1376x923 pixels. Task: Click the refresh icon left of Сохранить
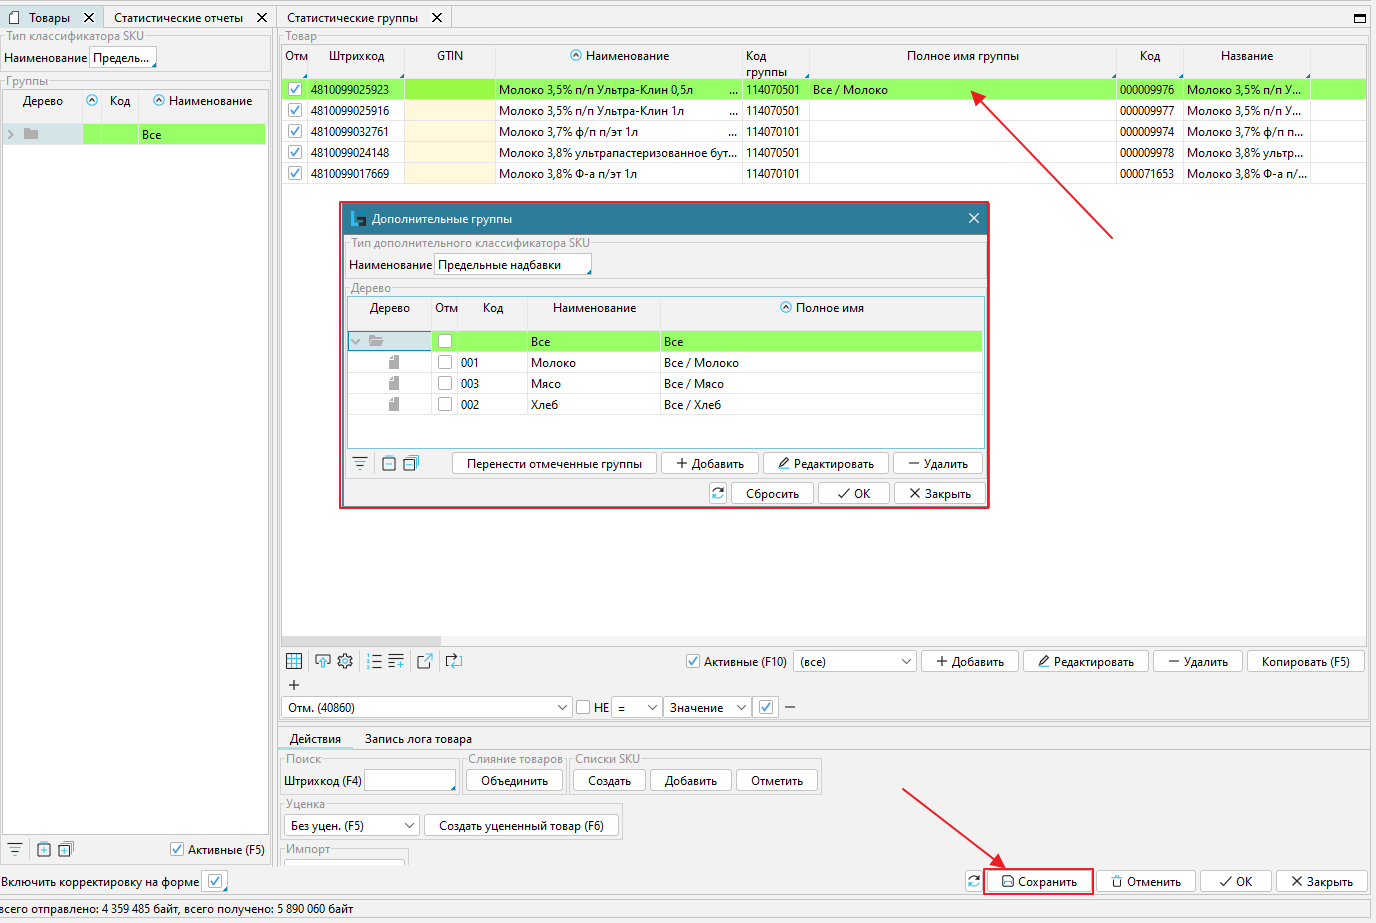coord(973,881)
